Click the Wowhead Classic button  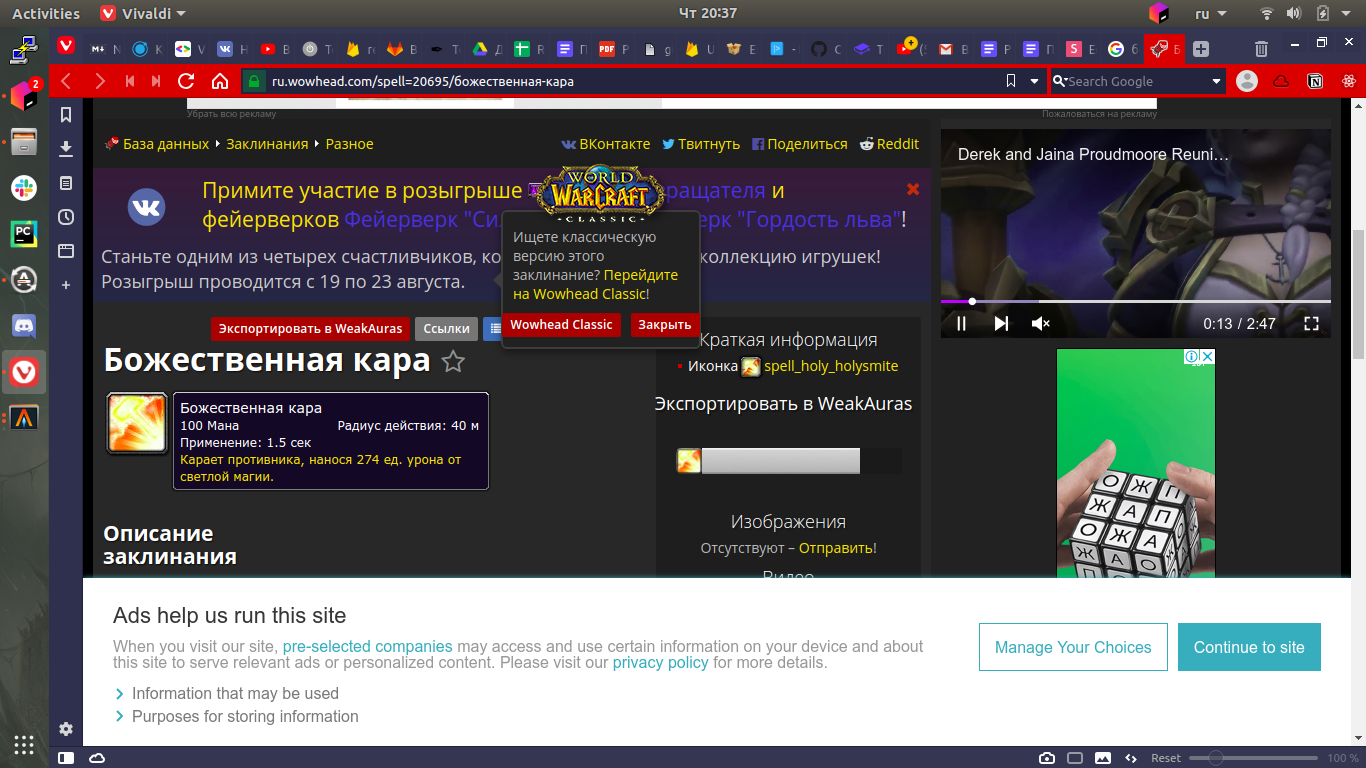(x=561, y=325)
